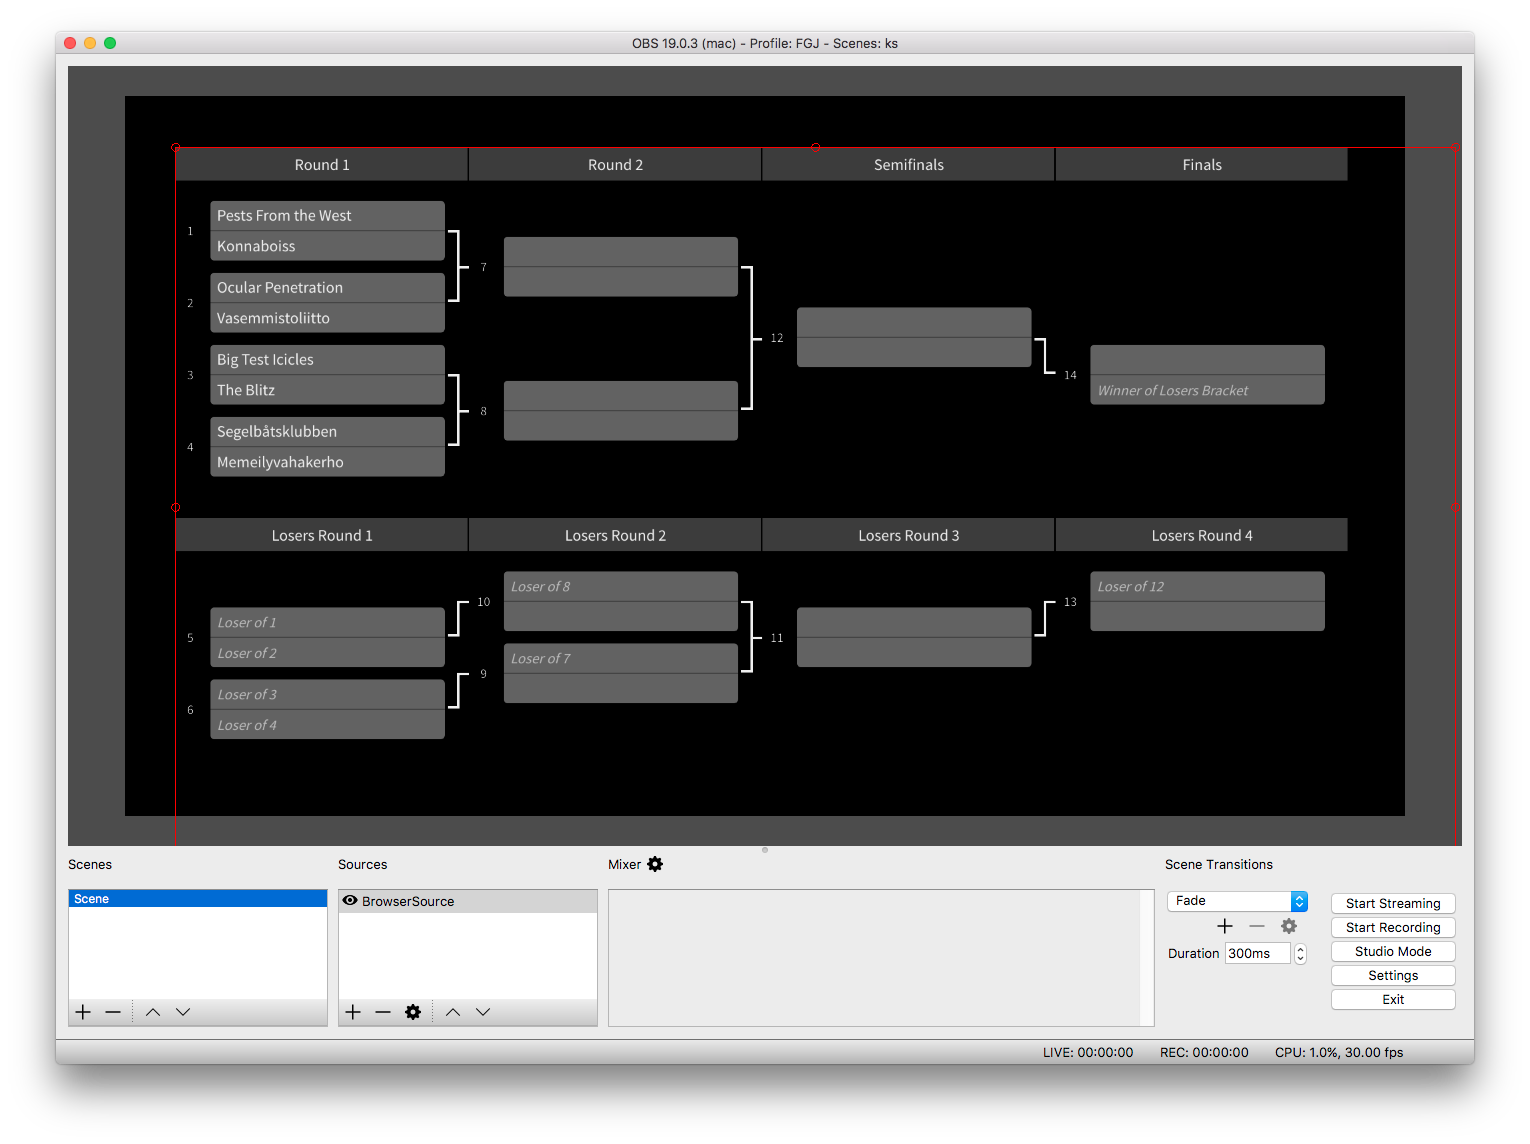The height and width of the screenshot is (1144, 1530).
Task: Add a new source with the plus icon
Action: 352,1011
